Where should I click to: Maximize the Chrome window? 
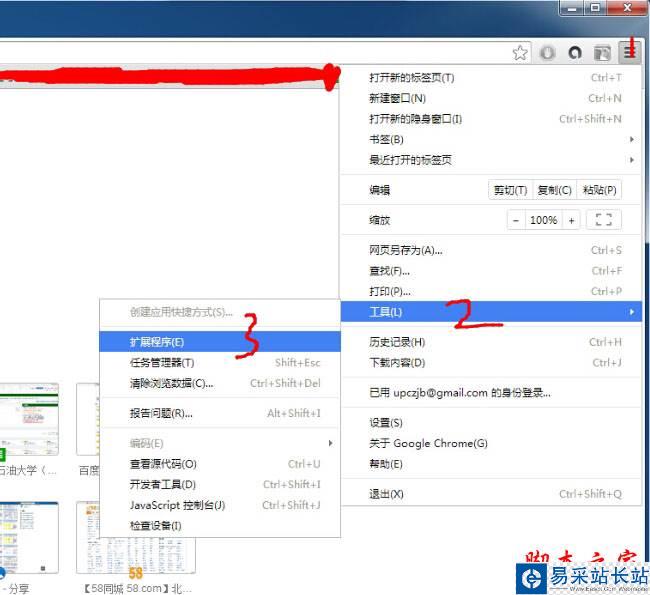[595, 7]
